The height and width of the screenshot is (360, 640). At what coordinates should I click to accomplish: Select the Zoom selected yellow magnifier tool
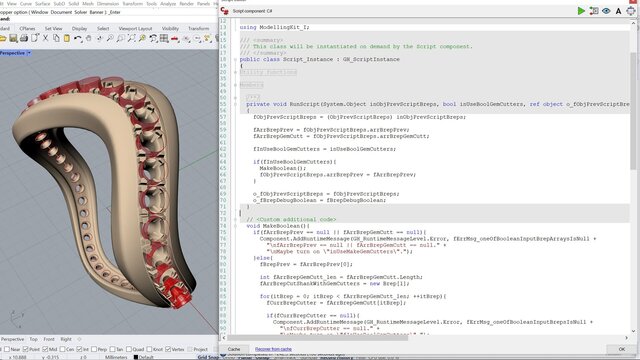(142, 38)
